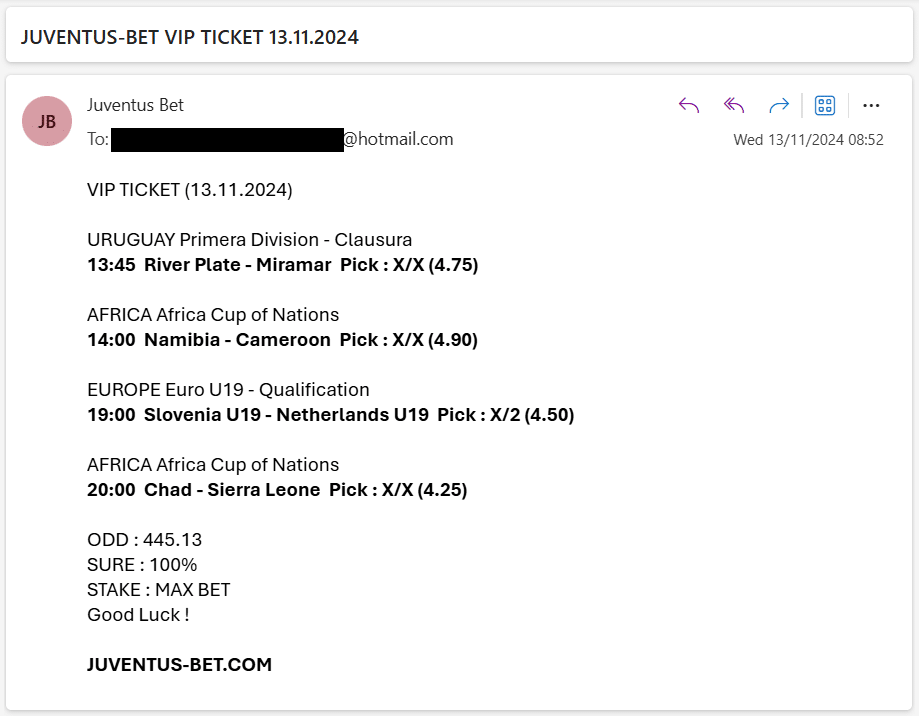Screen dimensions: 919x716
Task: Click the hotmail.com recipient address
Action: click(x=282, y=139)
